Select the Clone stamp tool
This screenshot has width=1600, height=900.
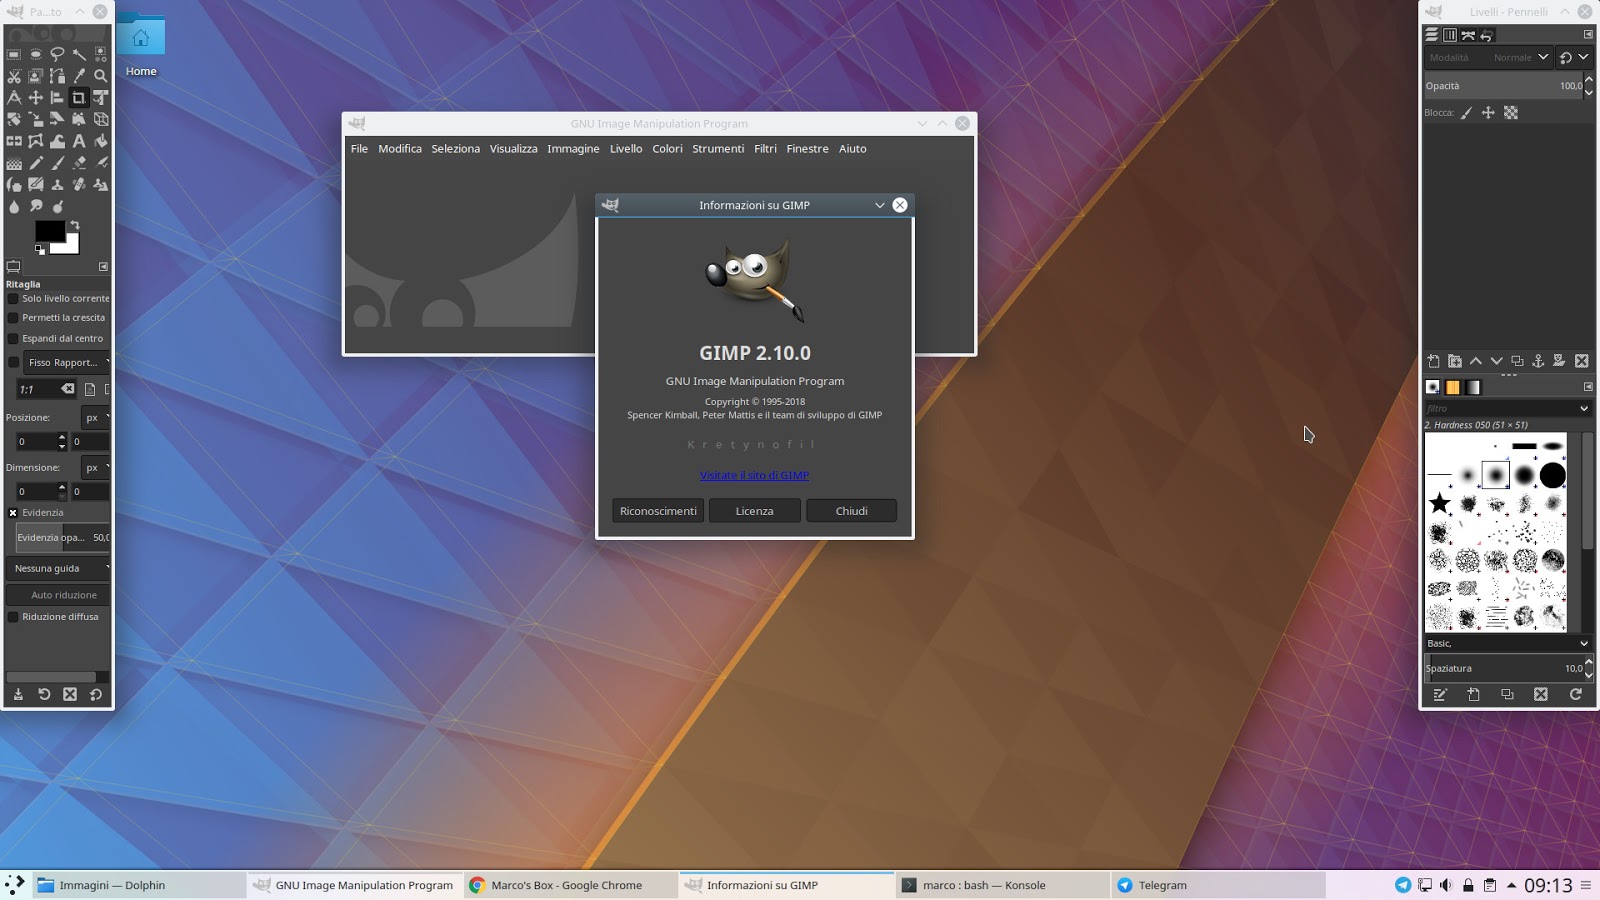57,185
